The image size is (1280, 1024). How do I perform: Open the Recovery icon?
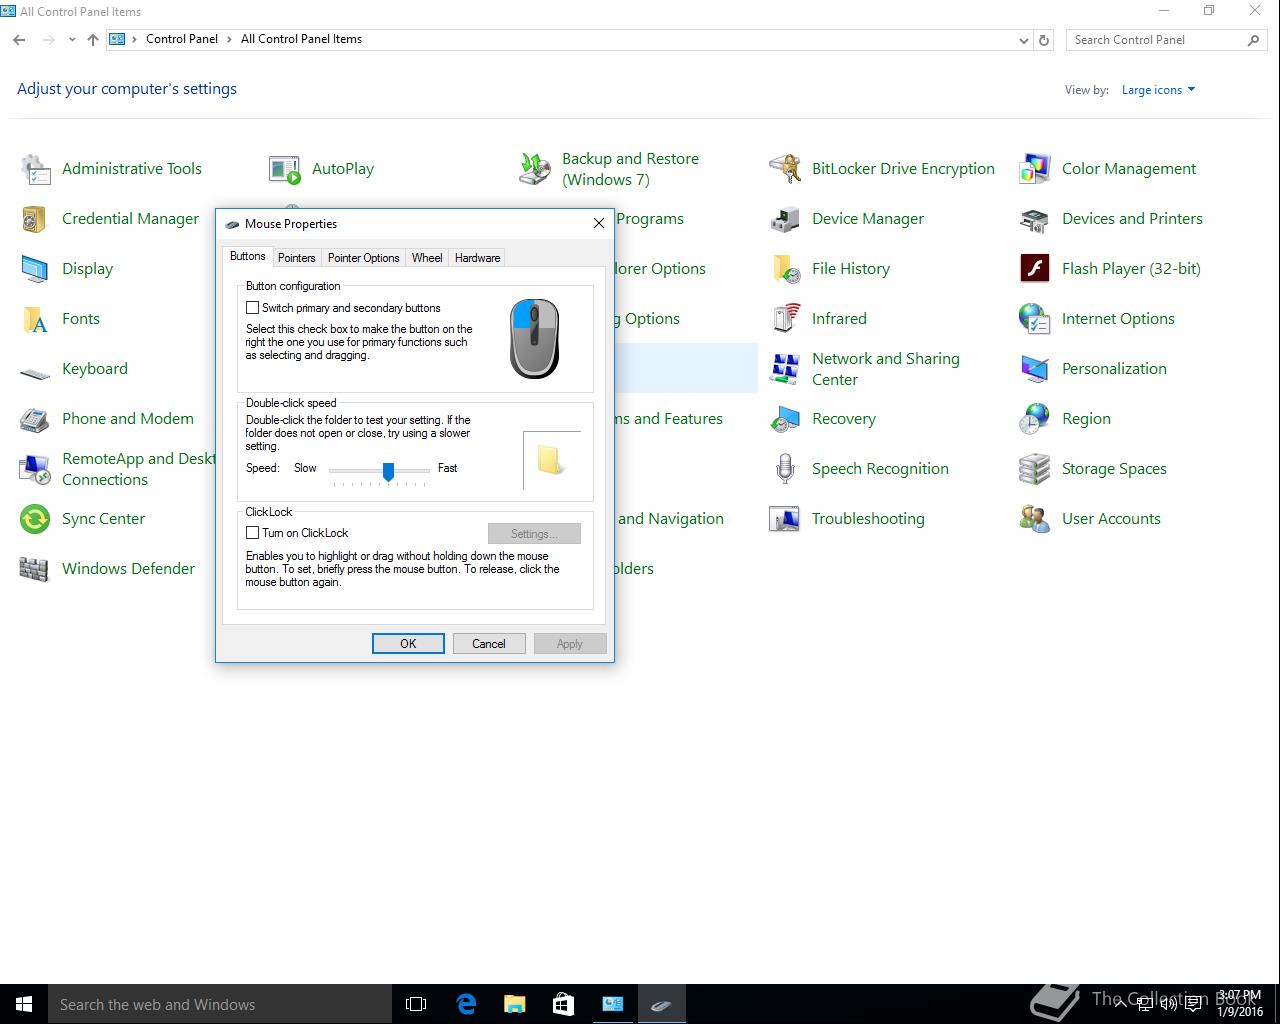(x=785, y=419)
